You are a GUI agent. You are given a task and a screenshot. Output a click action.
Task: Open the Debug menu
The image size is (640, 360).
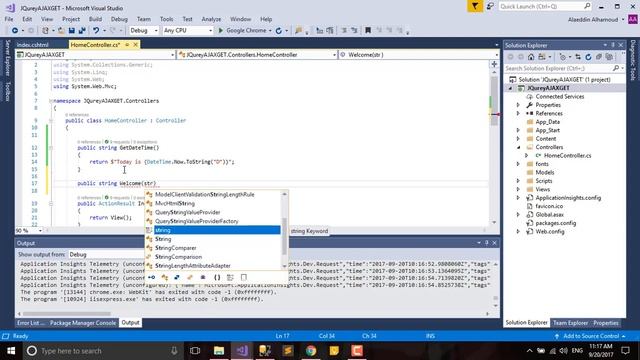click(119, 19)
